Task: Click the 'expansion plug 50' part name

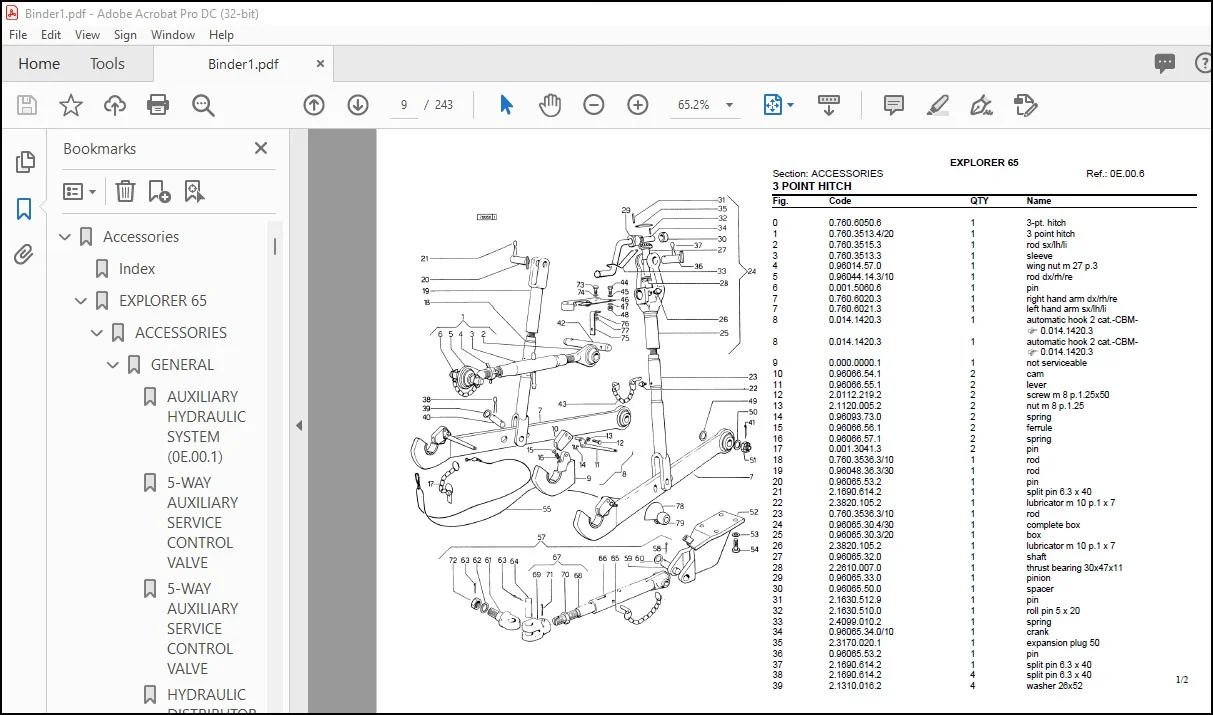Action: click(1063, 643)
